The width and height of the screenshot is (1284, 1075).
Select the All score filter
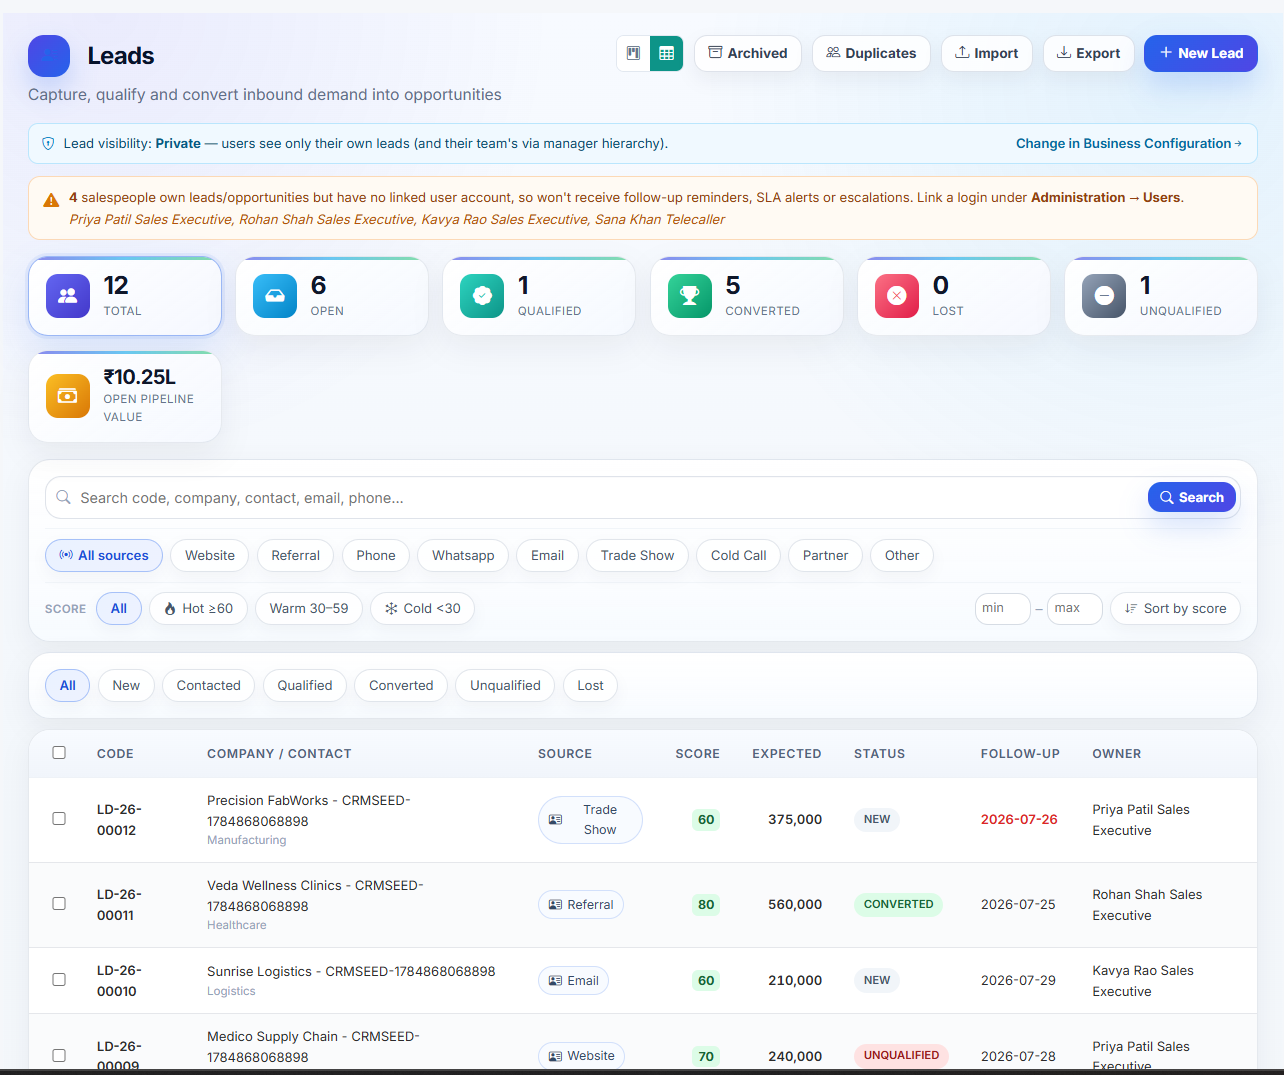[119, 608]
